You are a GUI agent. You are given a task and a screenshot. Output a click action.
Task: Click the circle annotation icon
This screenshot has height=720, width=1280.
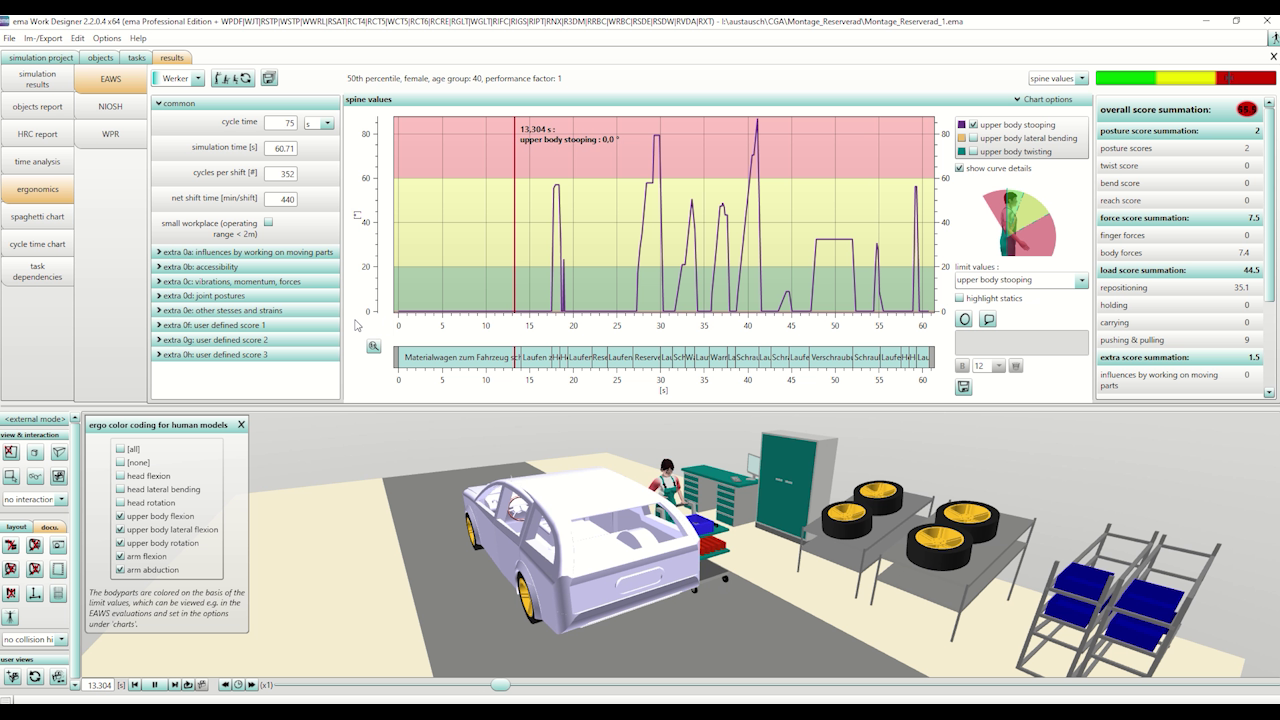tap(964, 320)
